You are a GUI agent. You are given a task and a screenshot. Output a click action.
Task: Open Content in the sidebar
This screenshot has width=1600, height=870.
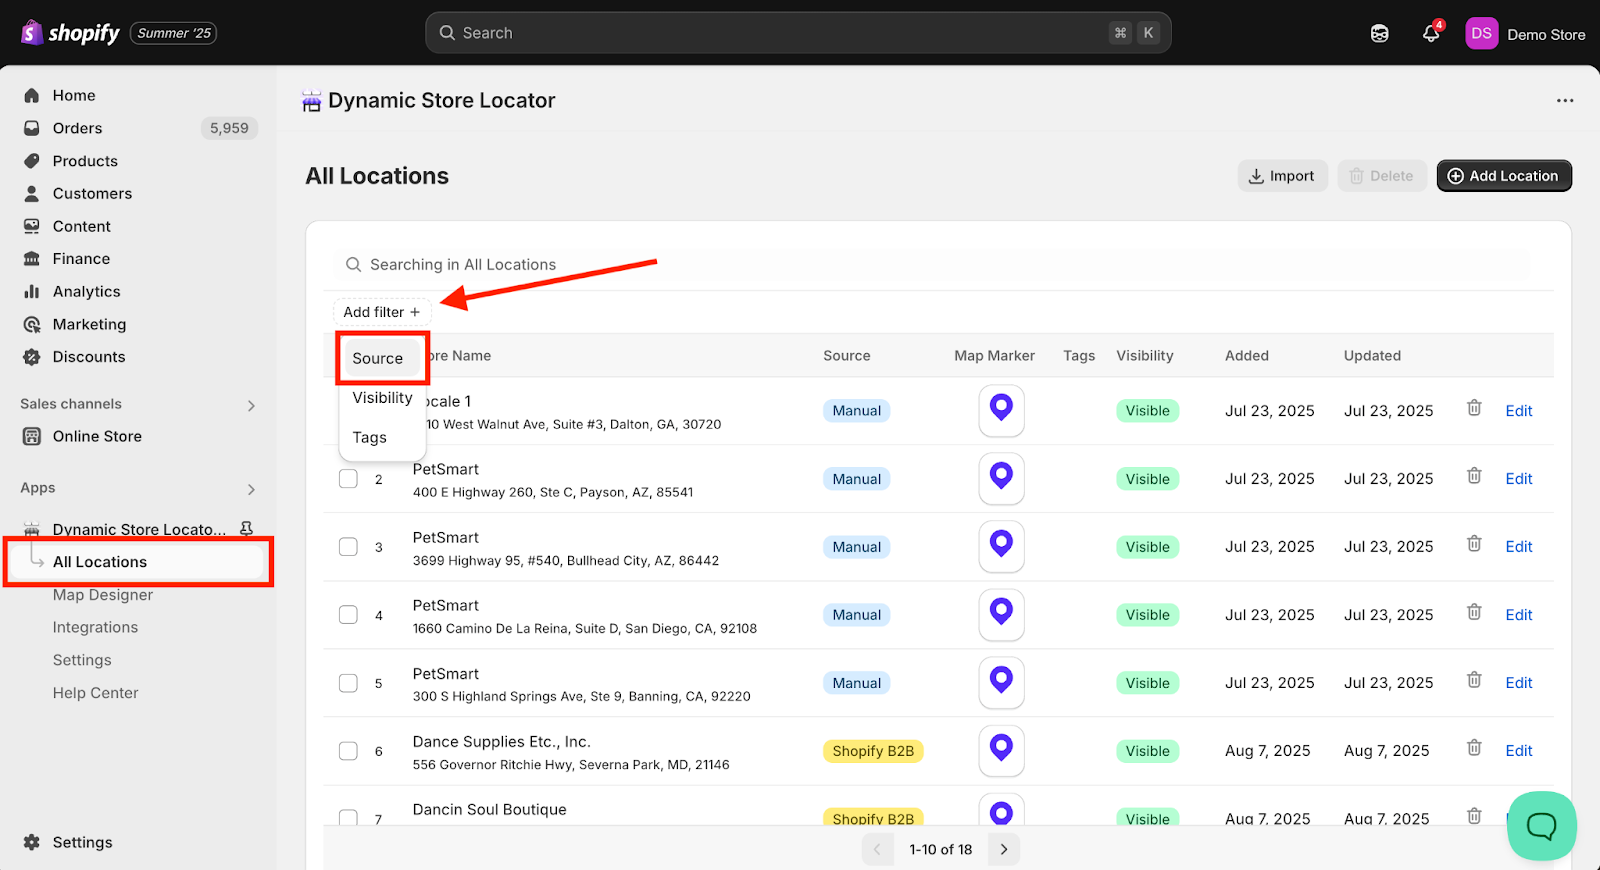coord(81,226)
